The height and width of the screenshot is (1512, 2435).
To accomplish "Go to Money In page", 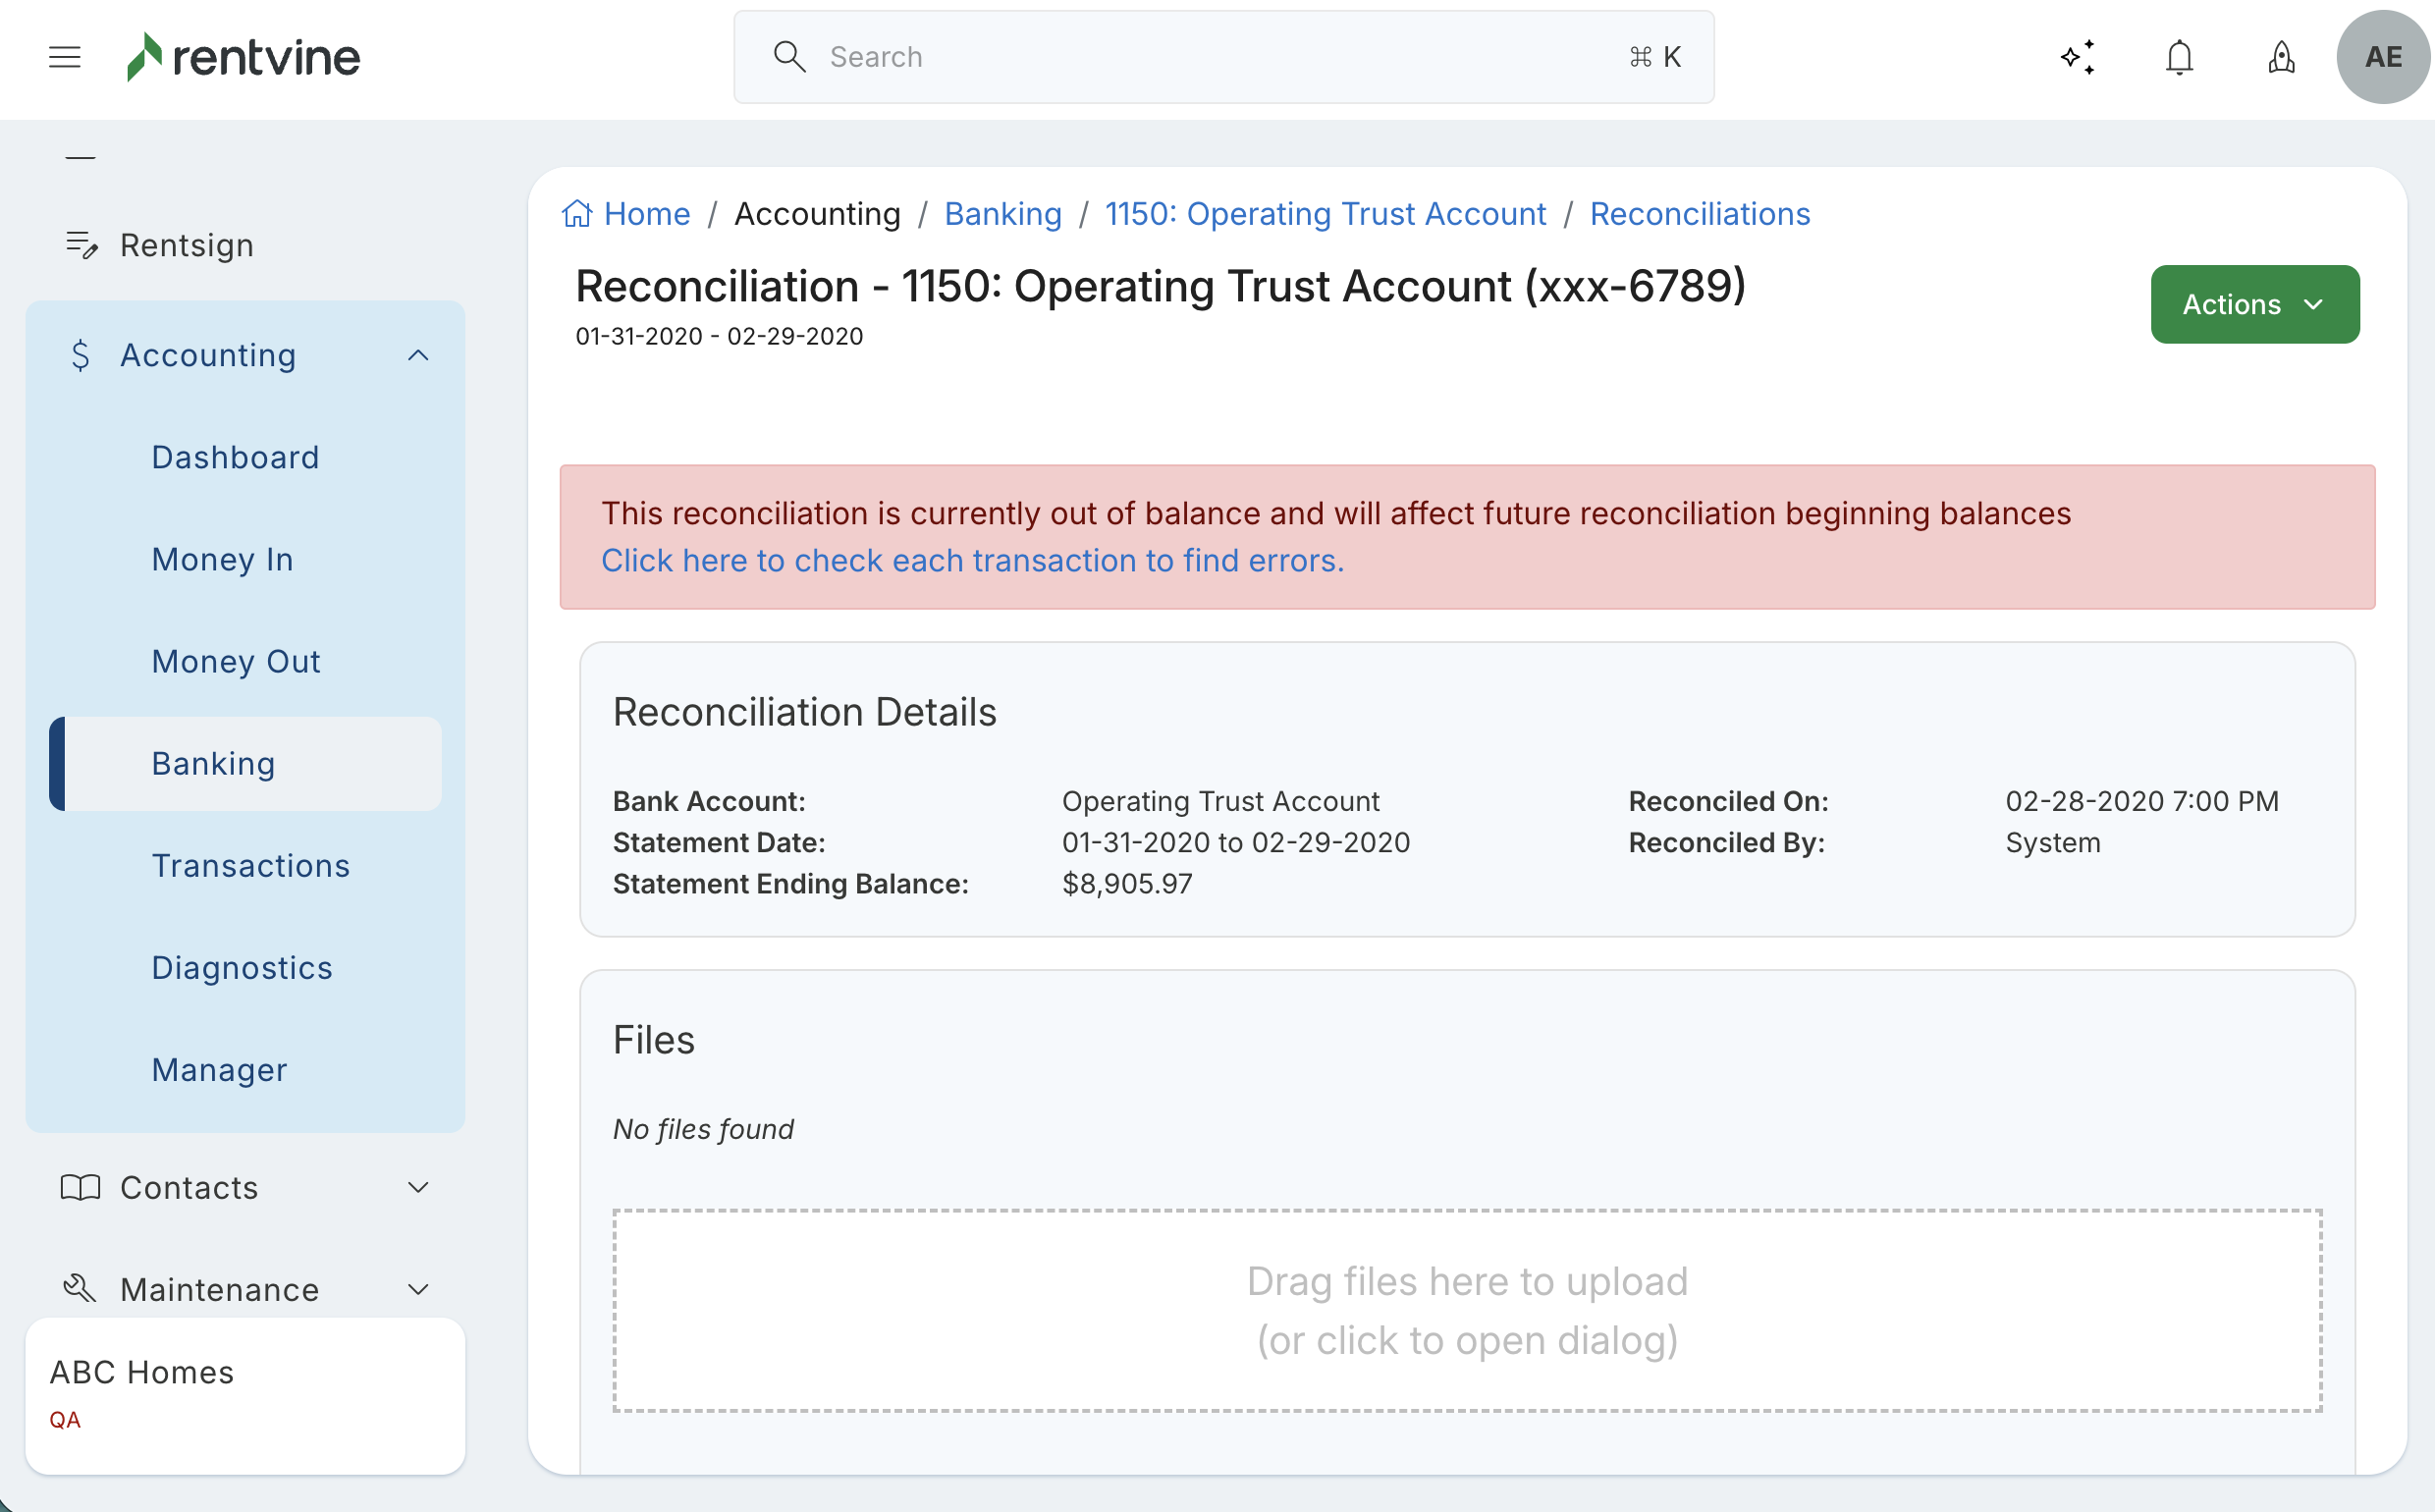I will point(222,559).
